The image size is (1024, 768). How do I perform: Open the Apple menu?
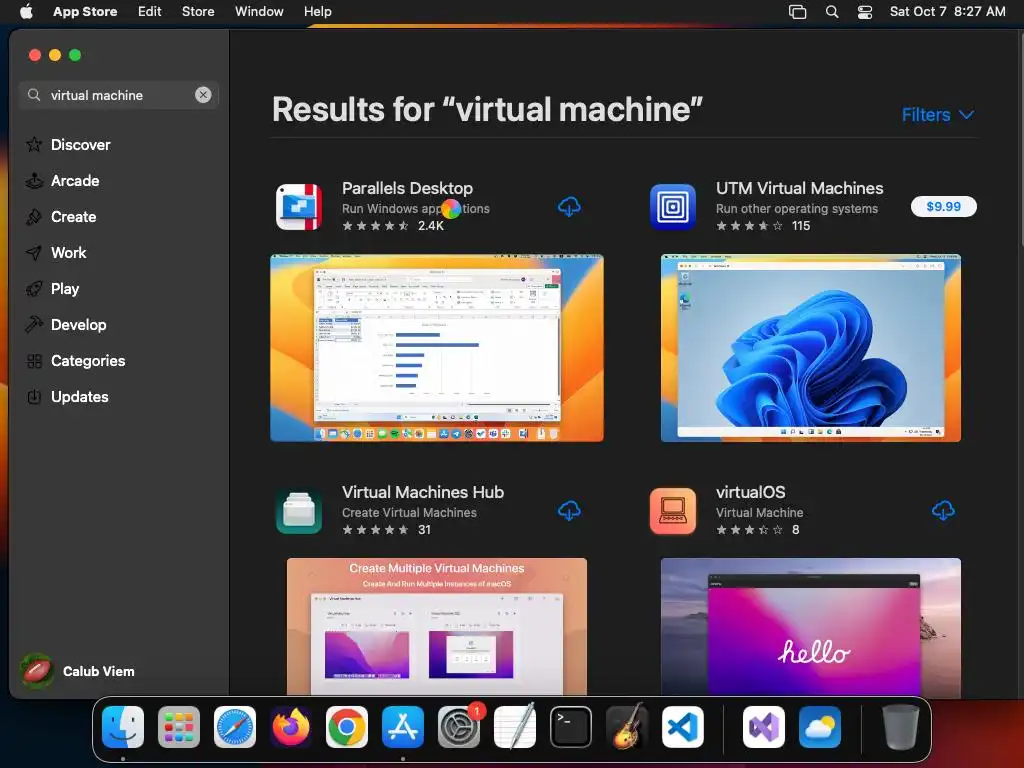point(26,11)
